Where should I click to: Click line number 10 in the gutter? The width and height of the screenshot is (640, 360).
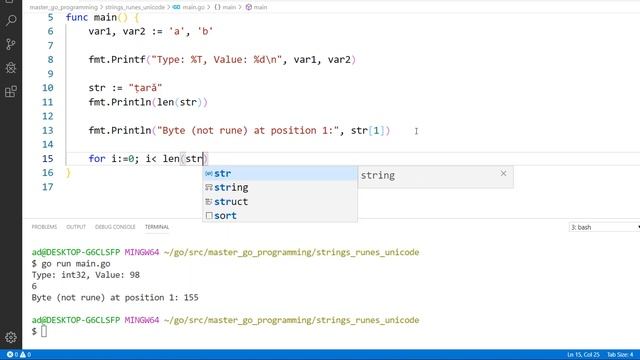click(48, 88)
